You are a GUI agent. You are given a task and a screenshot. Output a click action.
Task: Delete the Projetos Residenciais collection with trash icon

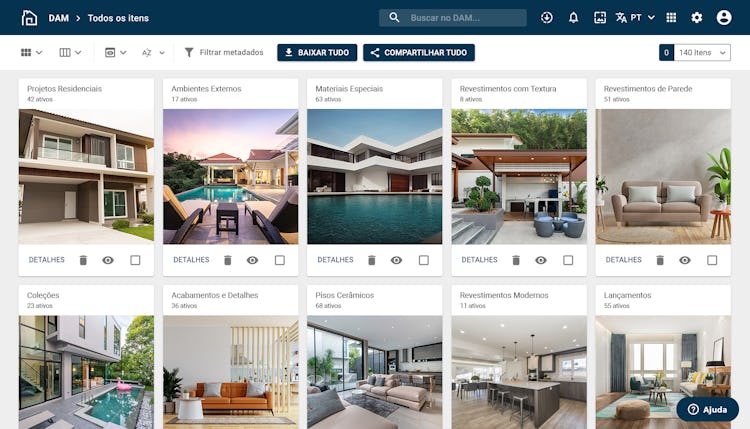83,260
